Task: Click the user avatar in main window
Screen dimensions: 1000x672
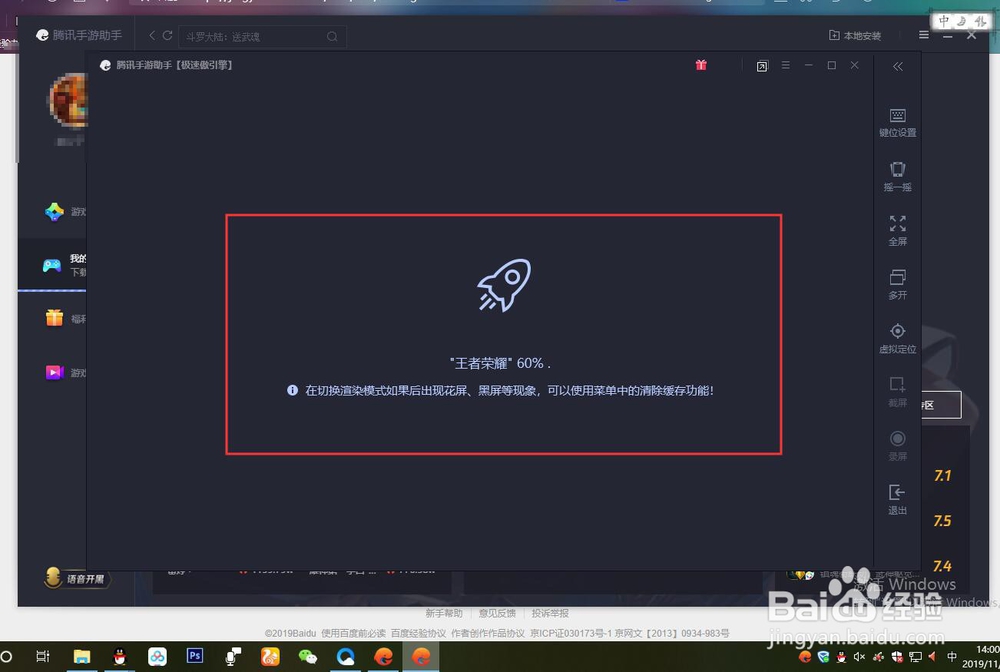Action: click(68, 101)
